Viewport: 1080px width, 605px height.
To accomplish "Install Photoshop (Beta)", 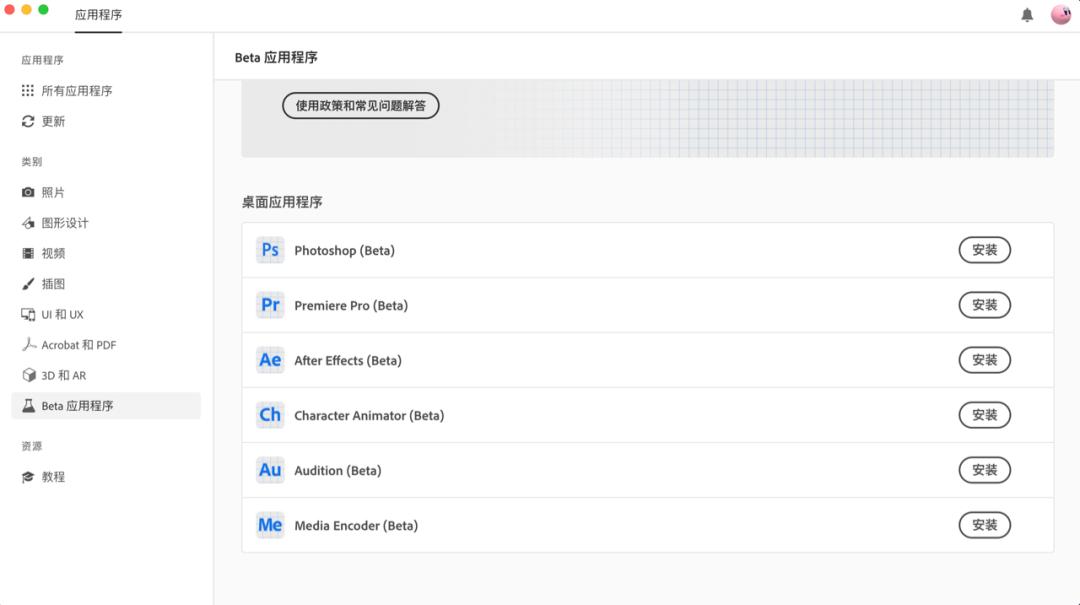I will (984, 250).
